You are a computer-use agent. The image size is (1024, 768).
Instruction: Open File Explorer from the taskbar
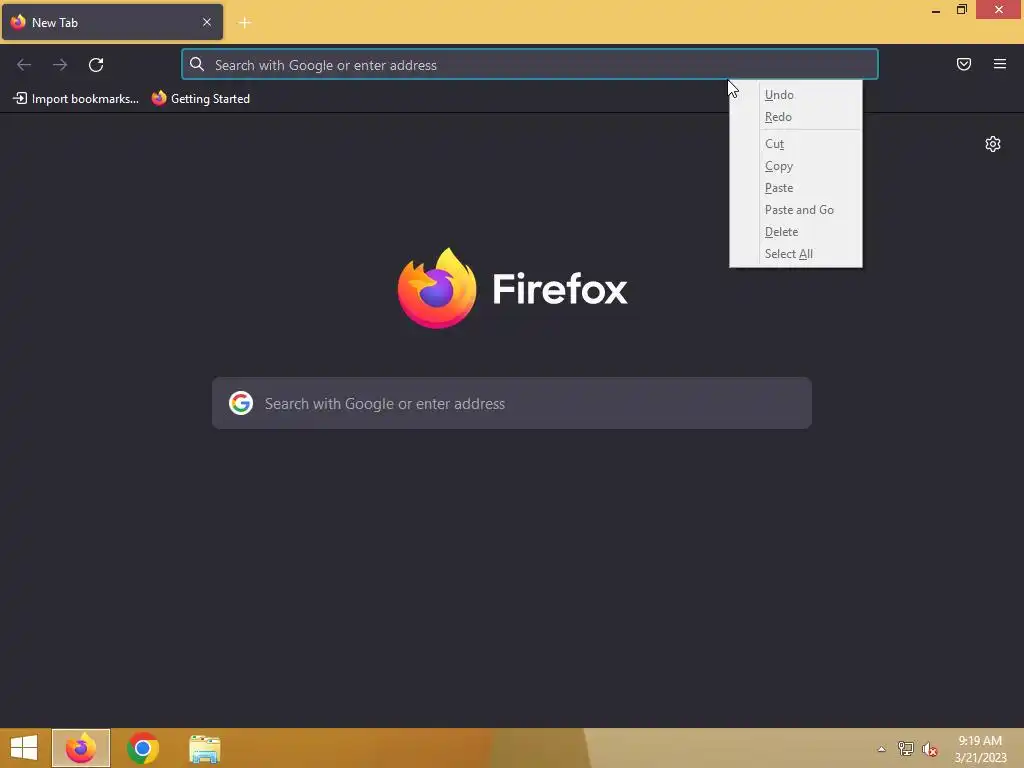[x=204, y=748]
